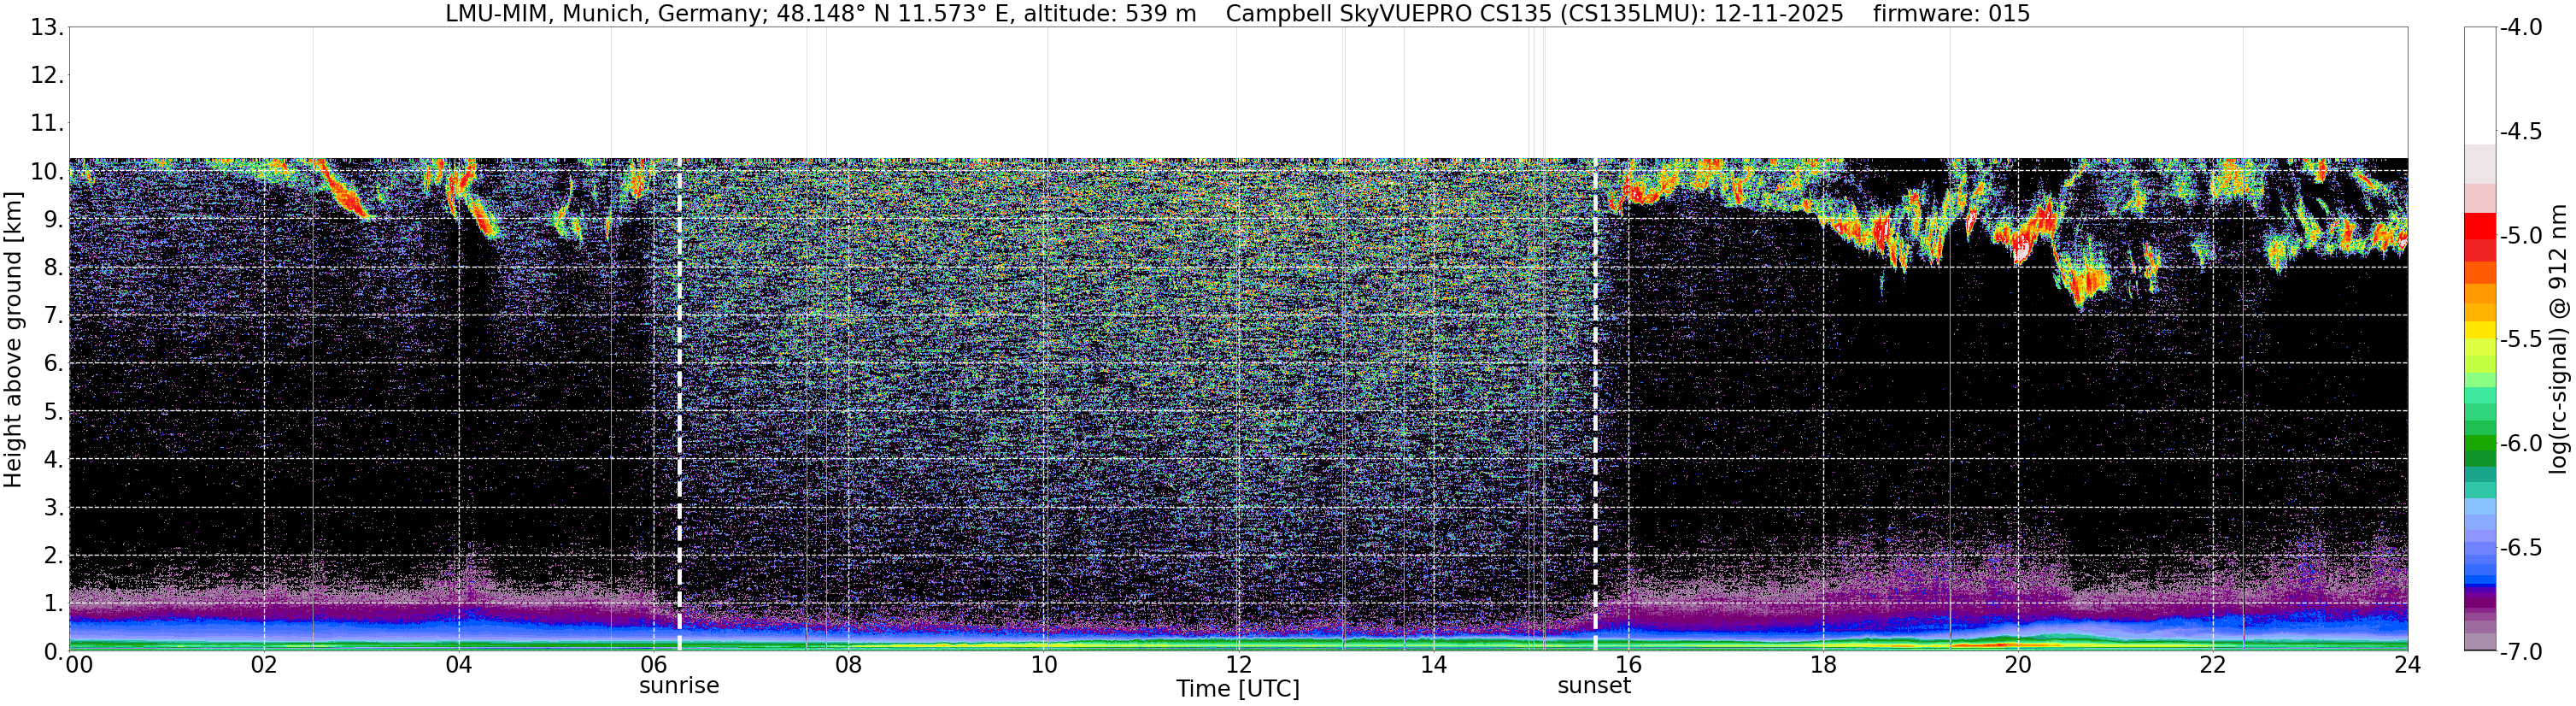Screen dimensions: 2576x706
Task: Click the bright green colorbar band near -6.0
Action: (x=2479, y=443)
